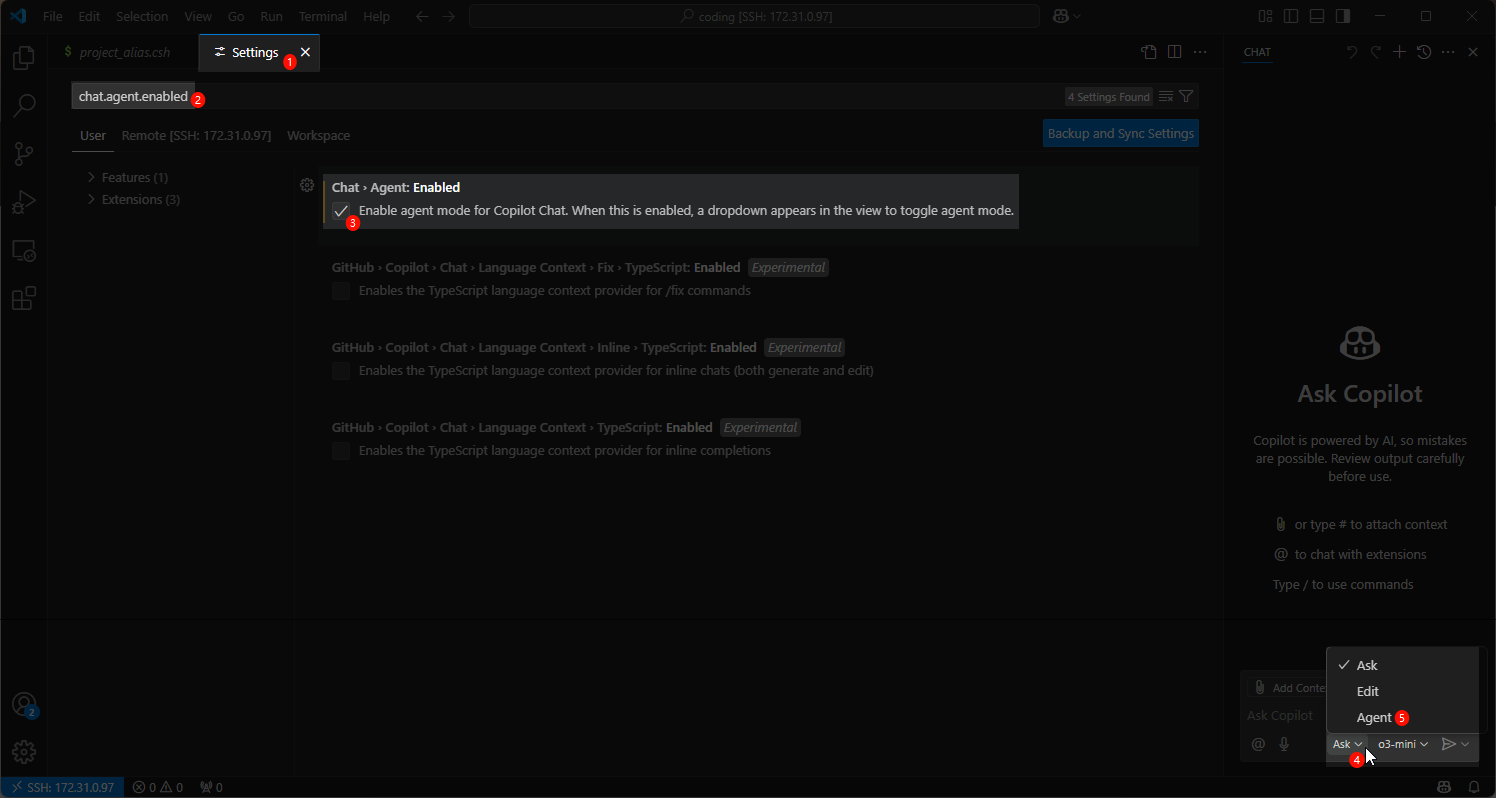Select the User settings scope

pos(93,135)
